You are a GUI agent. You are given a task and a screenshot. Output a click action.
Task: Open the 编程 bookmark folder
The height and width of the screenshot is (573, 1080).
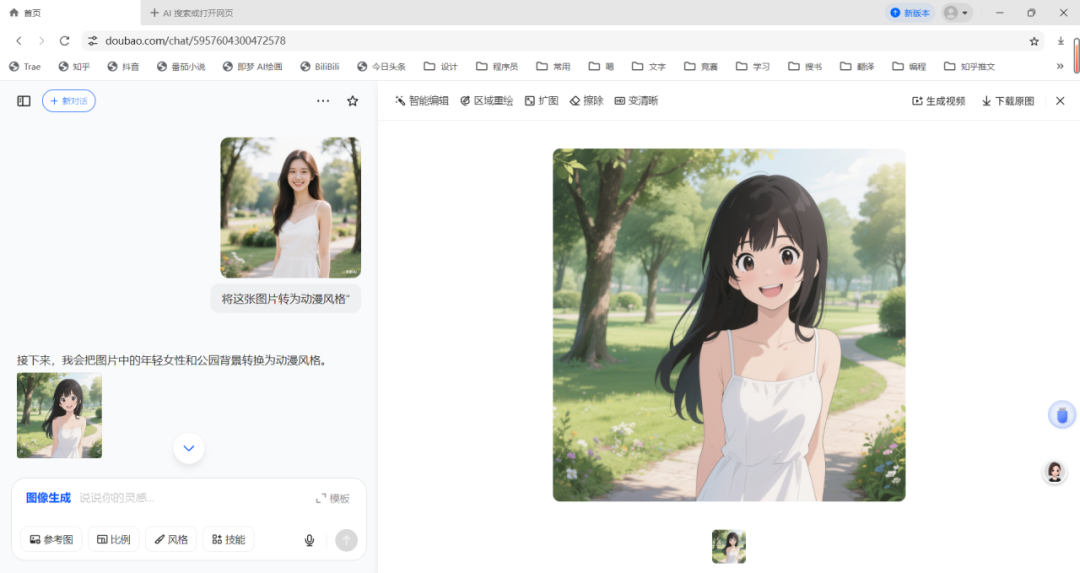click(x=909, y=66)
